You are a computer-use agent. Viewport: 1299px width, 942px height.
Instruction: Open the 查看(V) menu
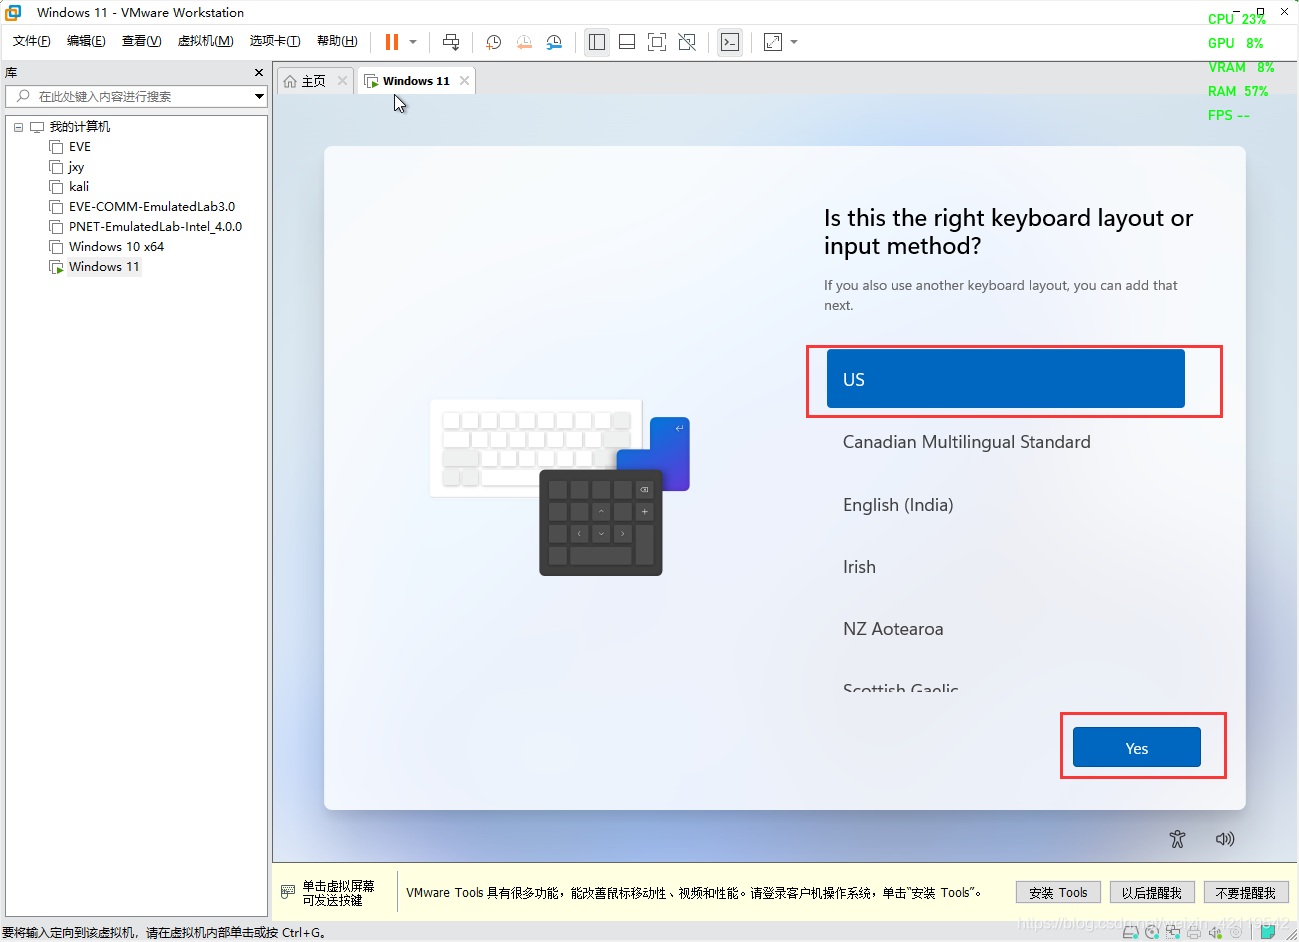point(141,41)
